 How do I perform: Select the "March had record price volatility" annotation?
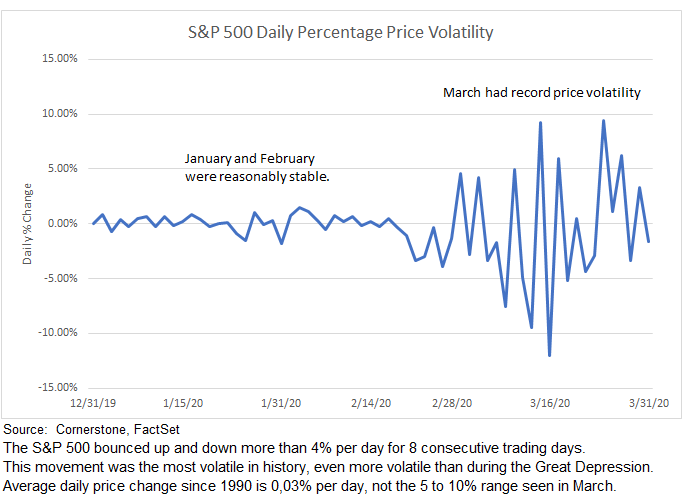click(x=541, y=93)
